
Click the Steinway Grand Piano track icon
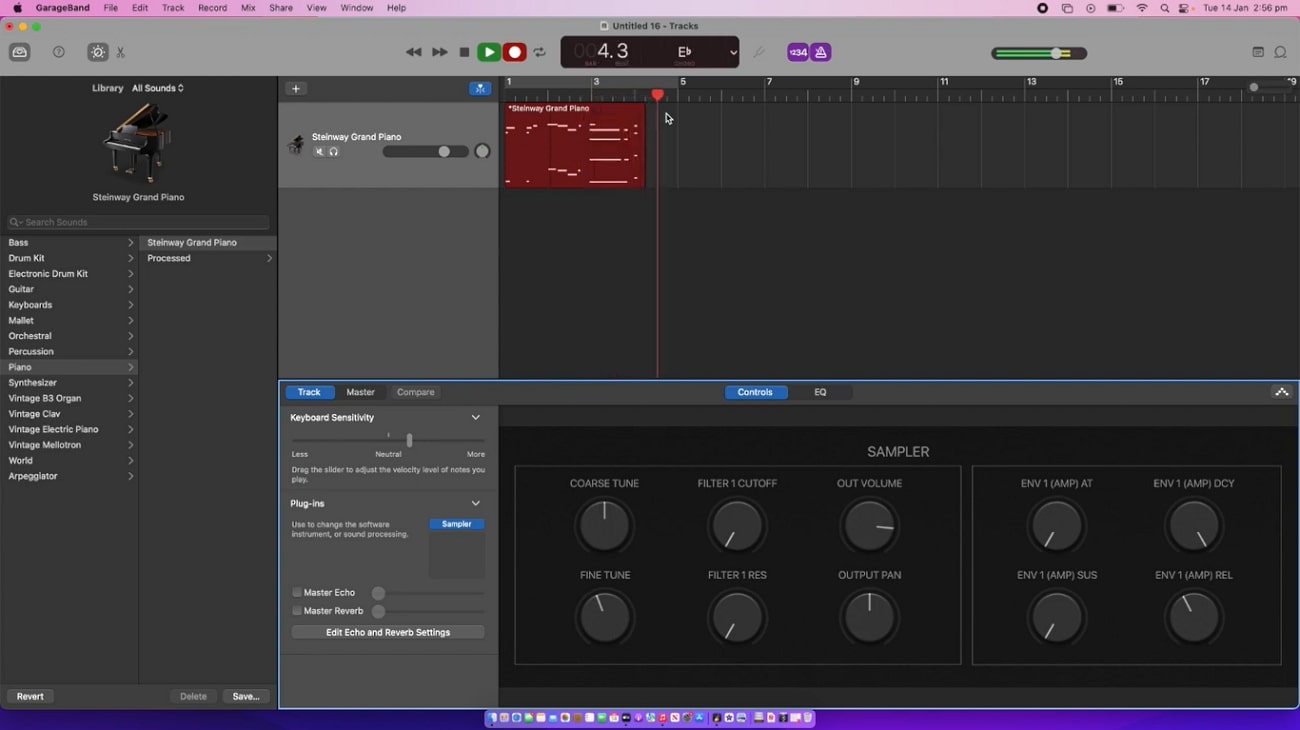click(296, 146)
